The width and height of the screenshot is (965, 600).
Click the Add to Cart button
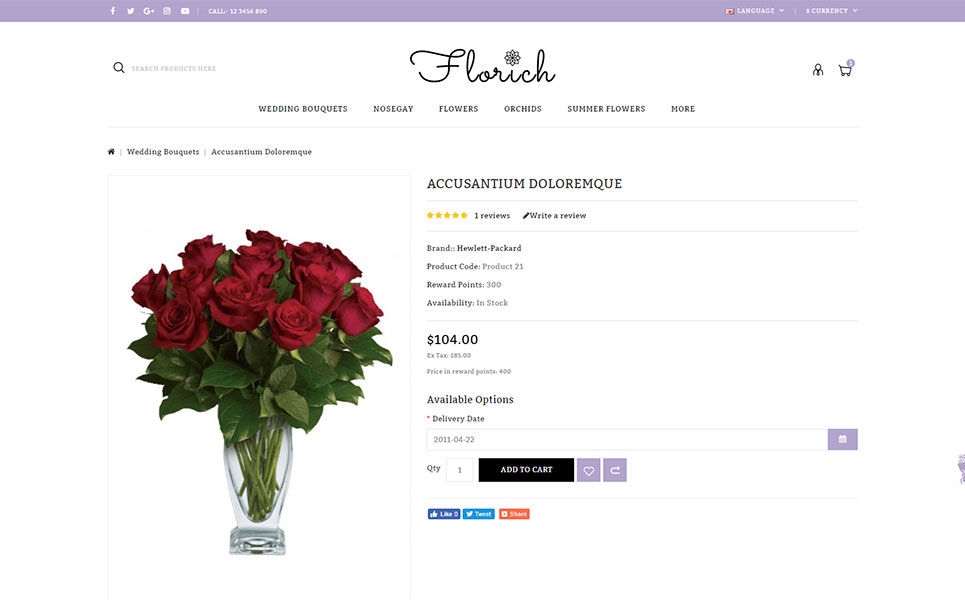point(526,470)
